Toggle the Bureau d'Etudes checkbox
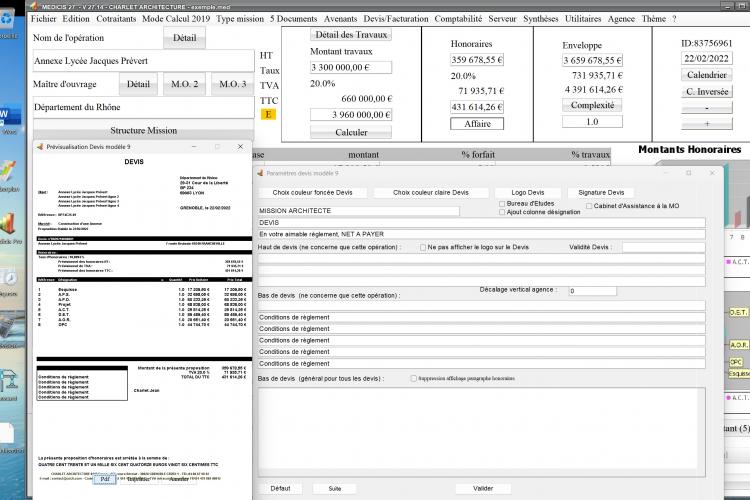Screen dimensions: 750x500 pos(502,204)
